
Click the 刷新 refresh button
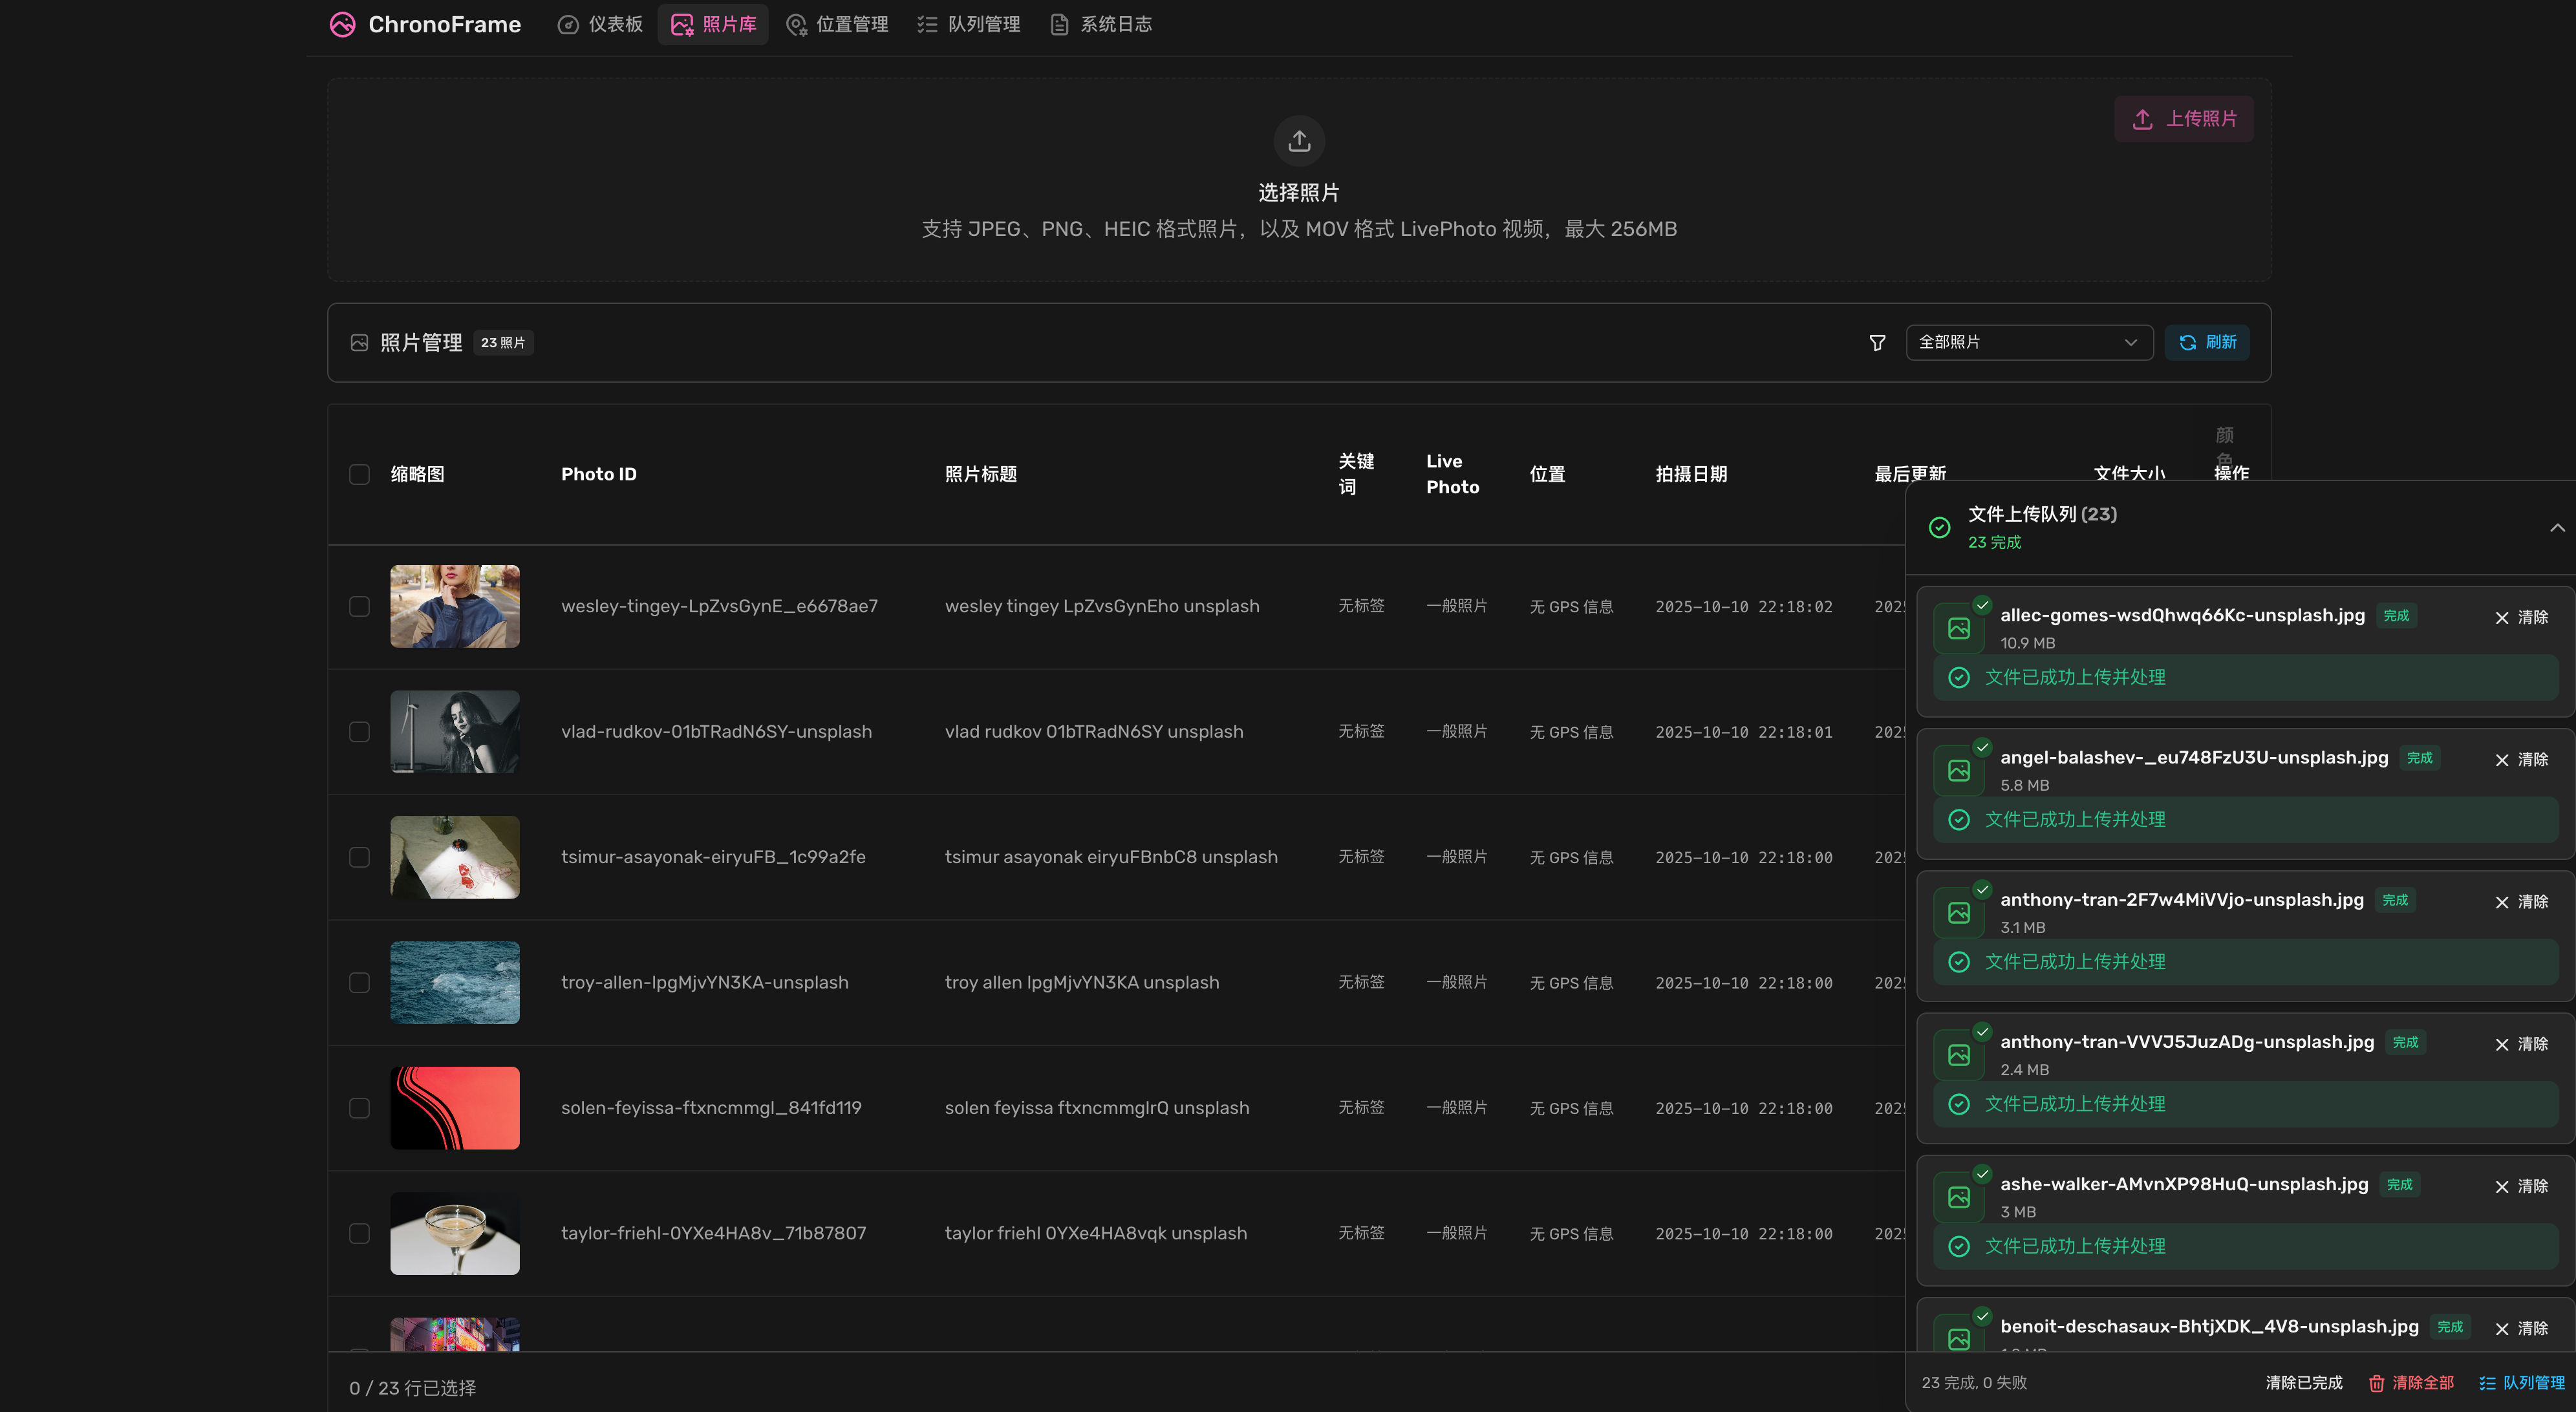[2207, 342]
